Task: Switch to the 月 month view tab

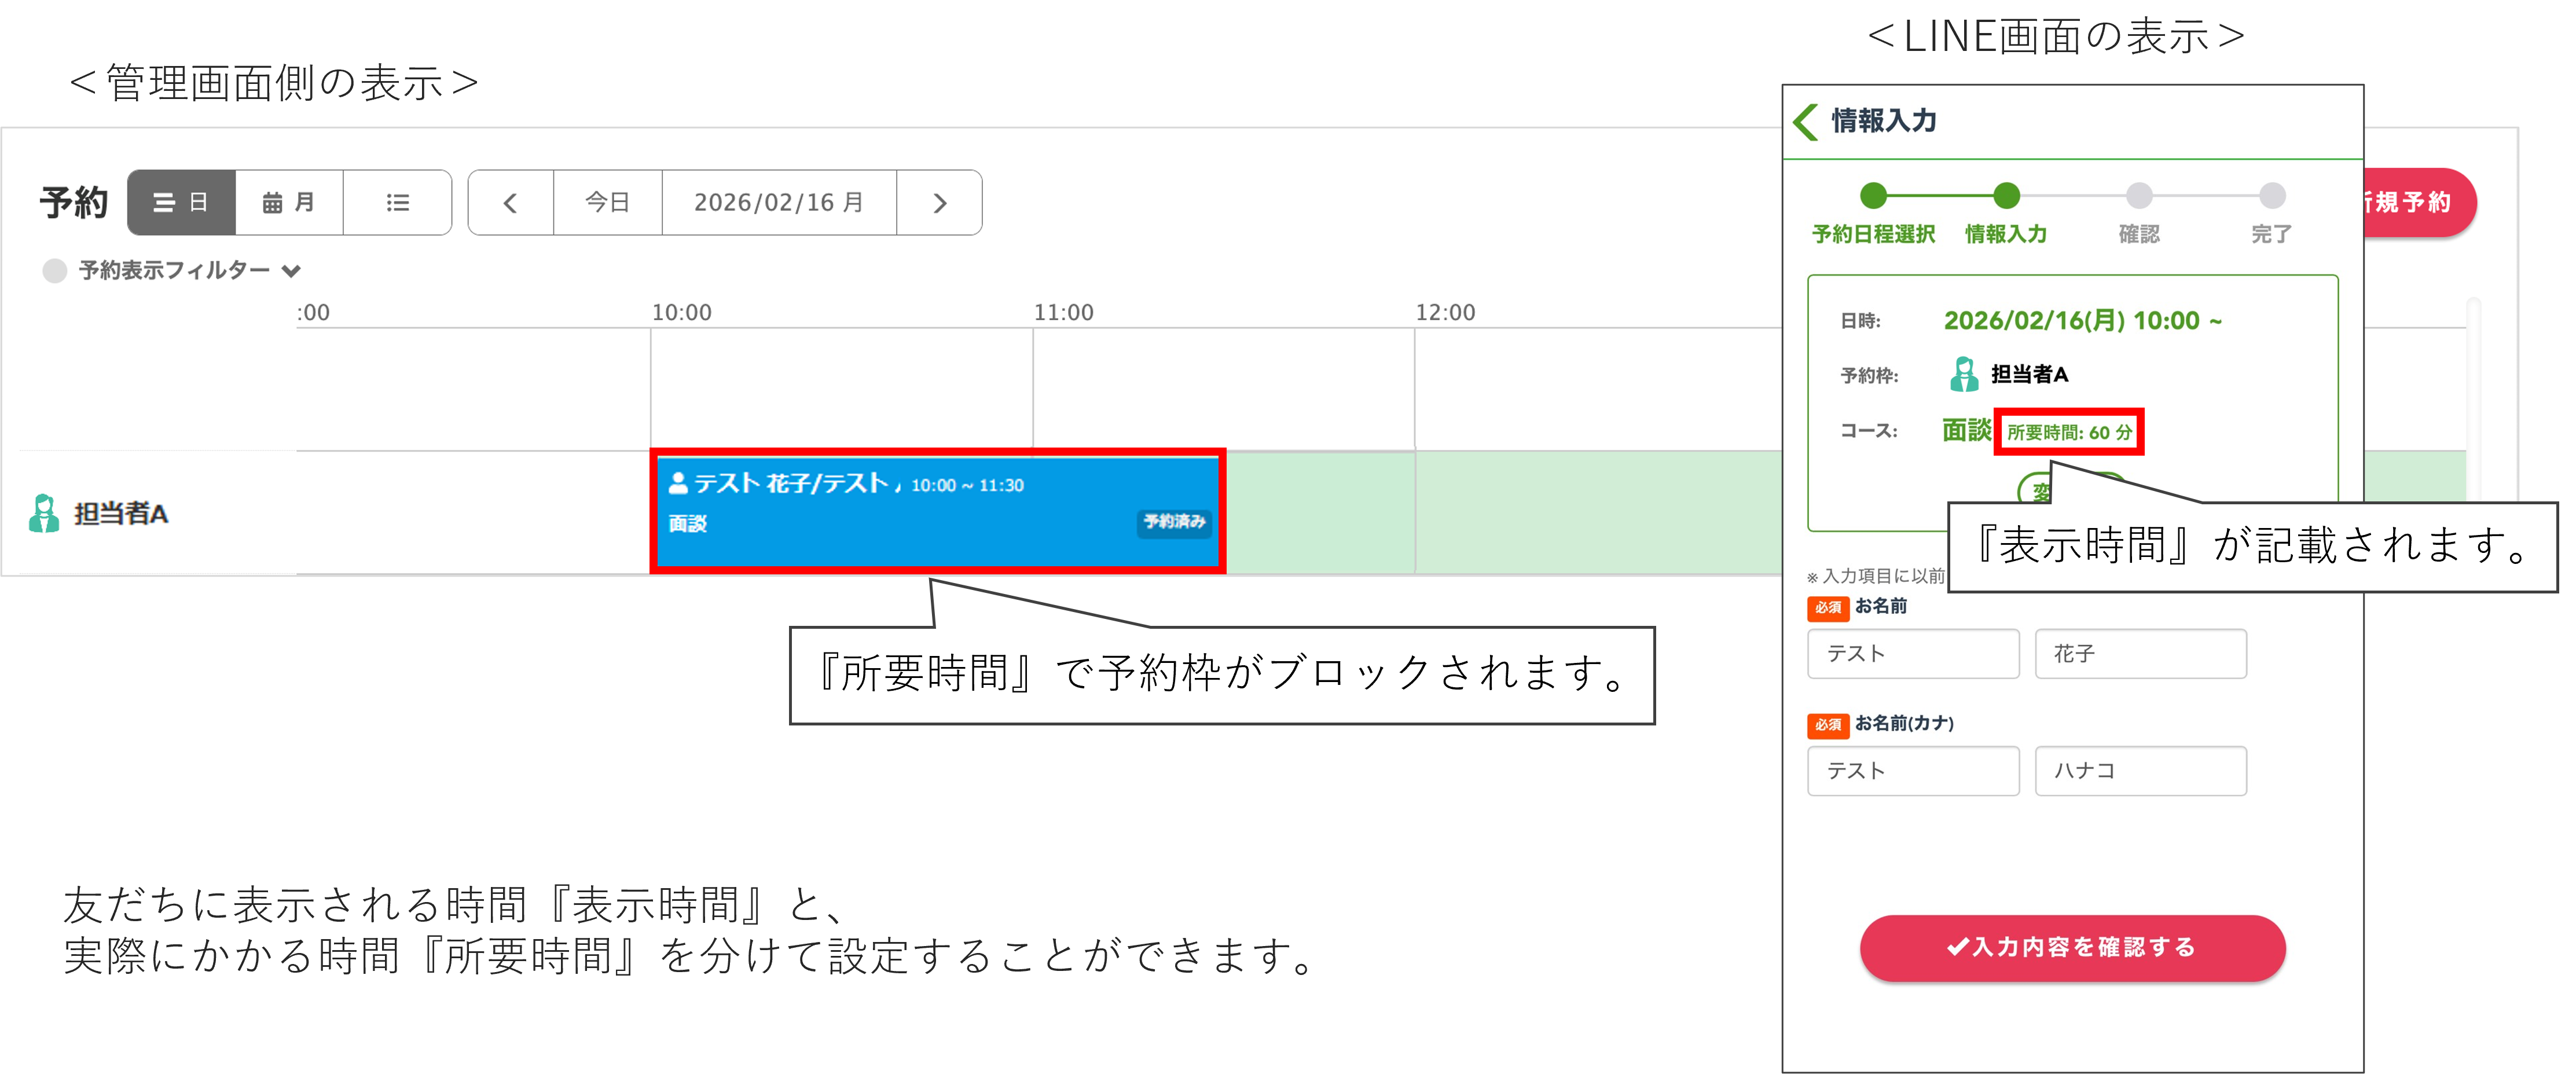Action: [288, 202]
